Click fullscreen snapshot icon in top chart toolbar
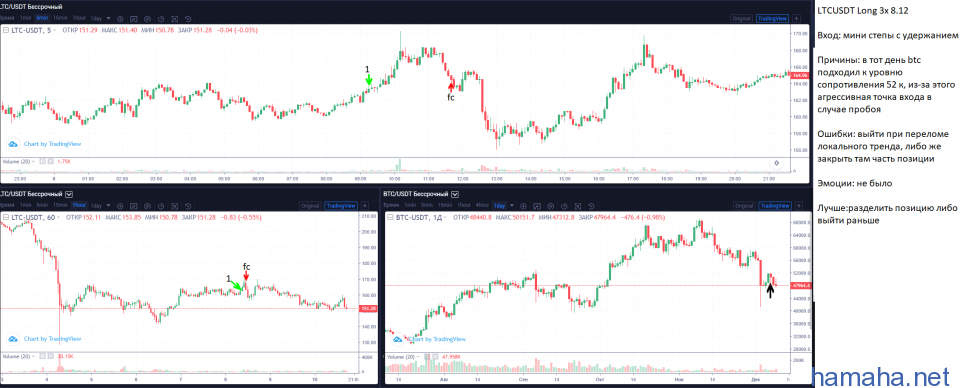Image resolution: width=960 pixels, height=388 pixels. point(174,19)
